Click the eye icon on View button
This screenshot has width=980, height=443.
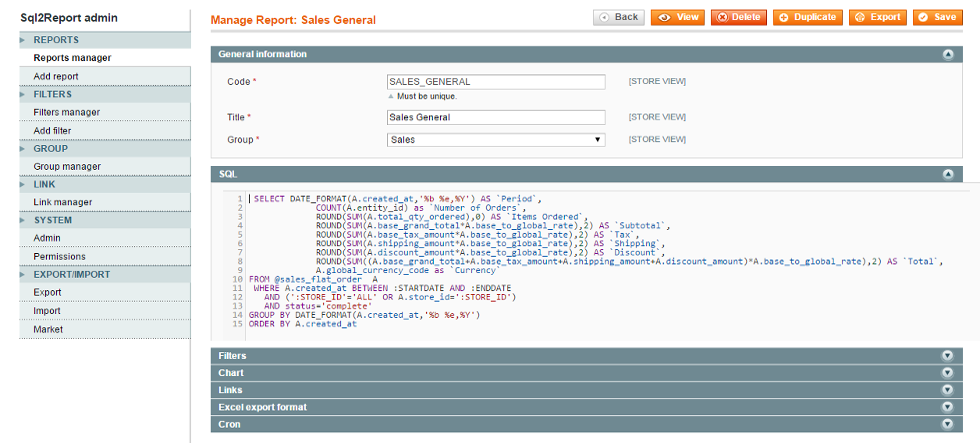pos(664,17)
